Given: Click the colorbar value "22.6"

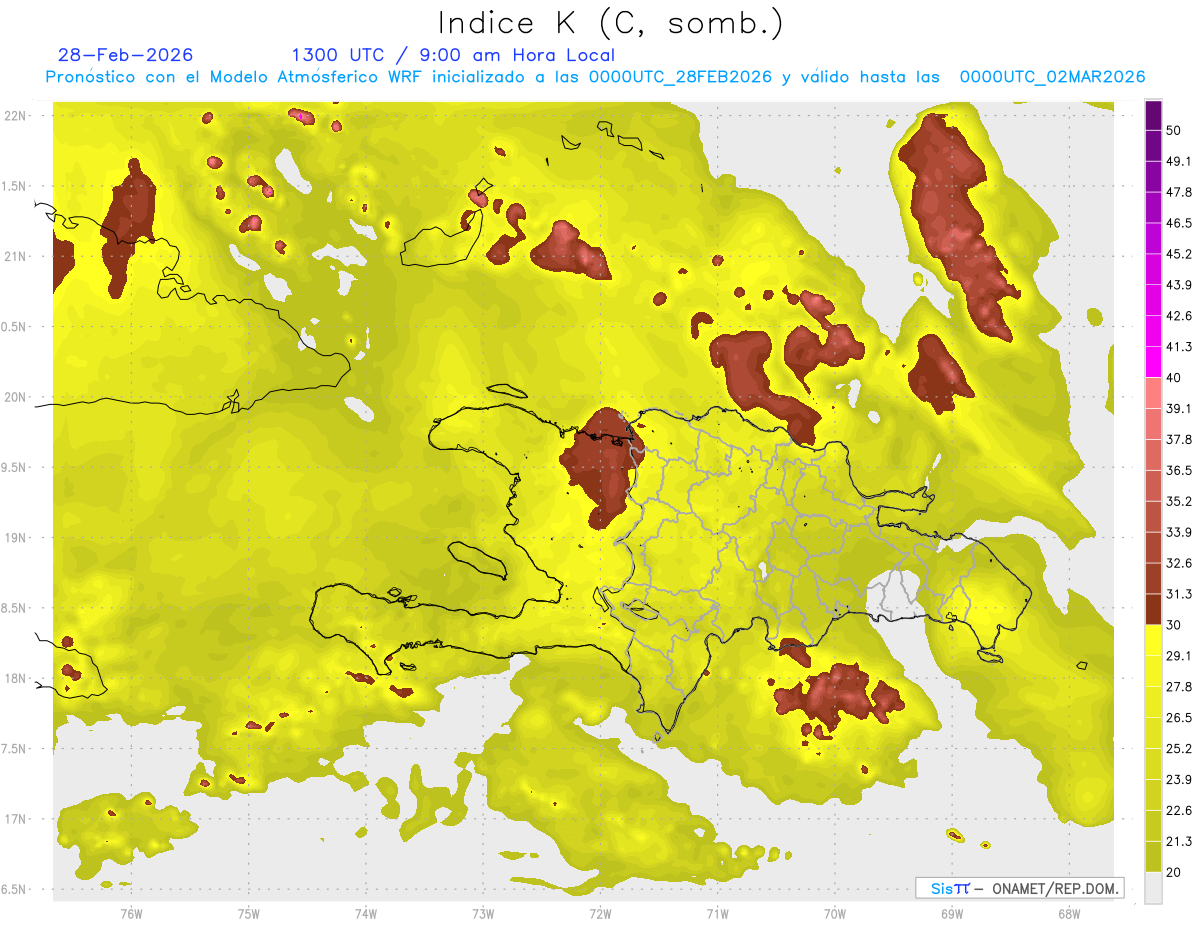Looking at the screenshot, I should (x=1179, y=811).
